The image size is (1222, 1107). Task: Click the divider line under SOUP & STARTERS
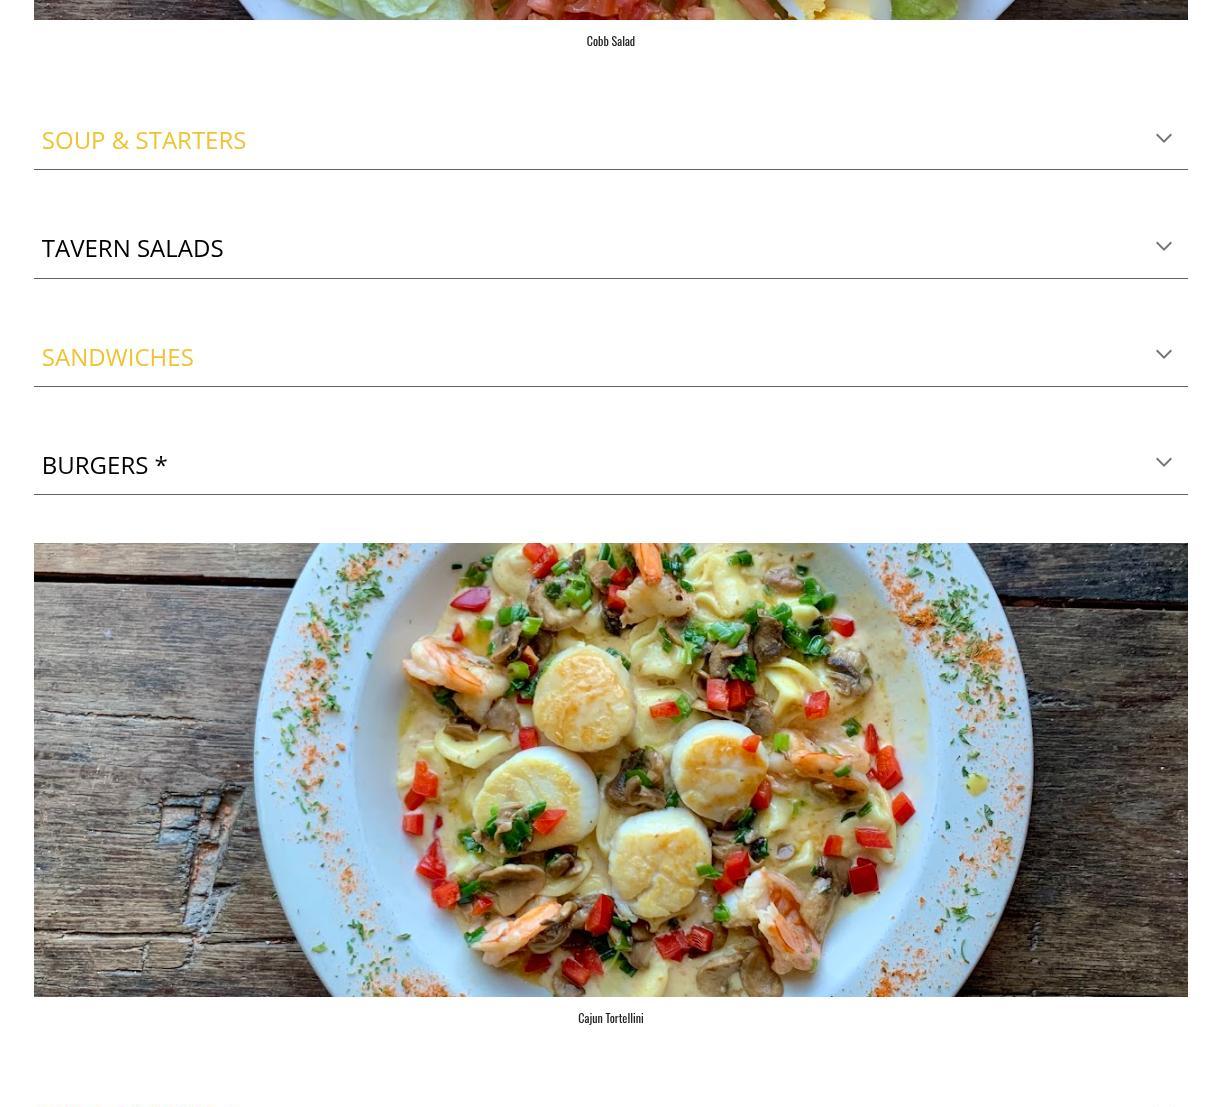pyautogui.click(x=610, y=169)
